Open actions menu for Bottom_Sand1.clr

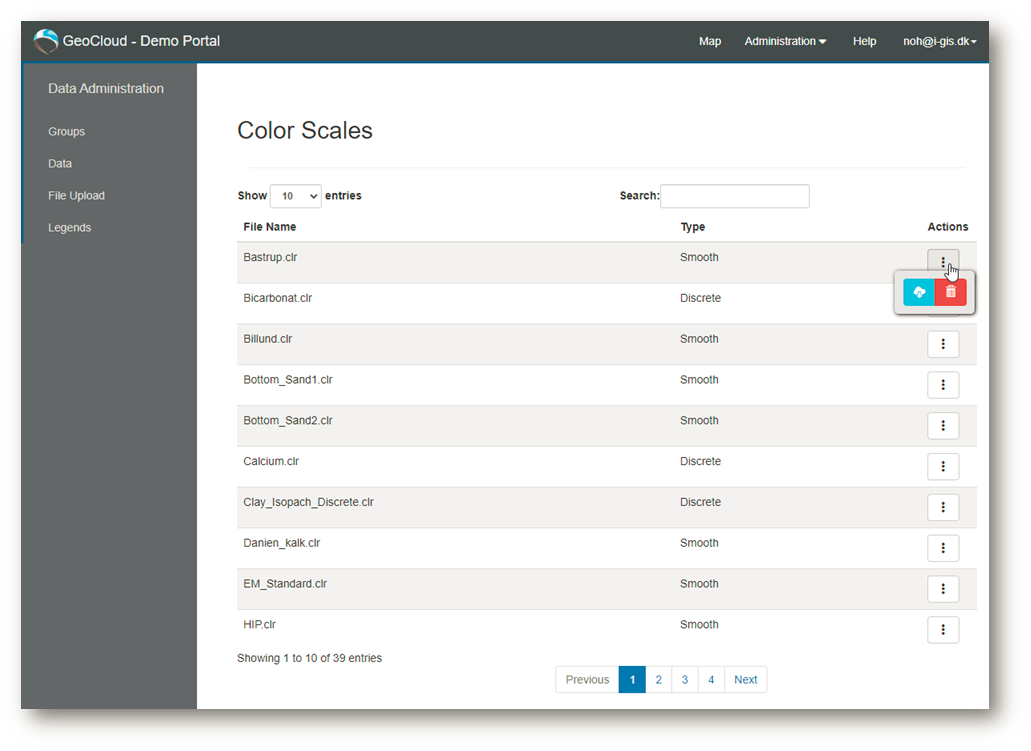(x=943, y=385)
